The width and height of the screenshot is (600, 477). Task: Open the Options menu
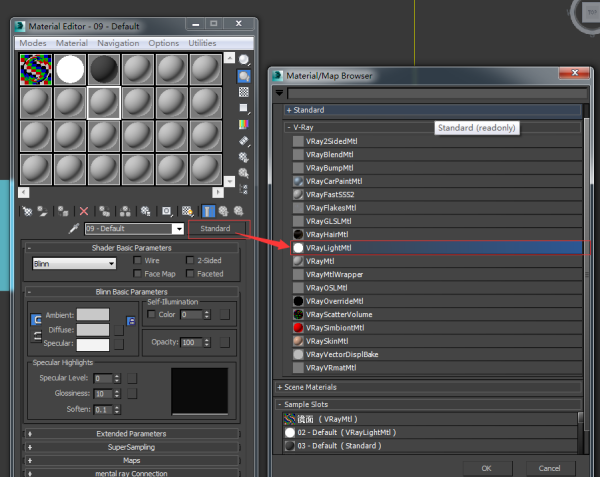[163, 43]
